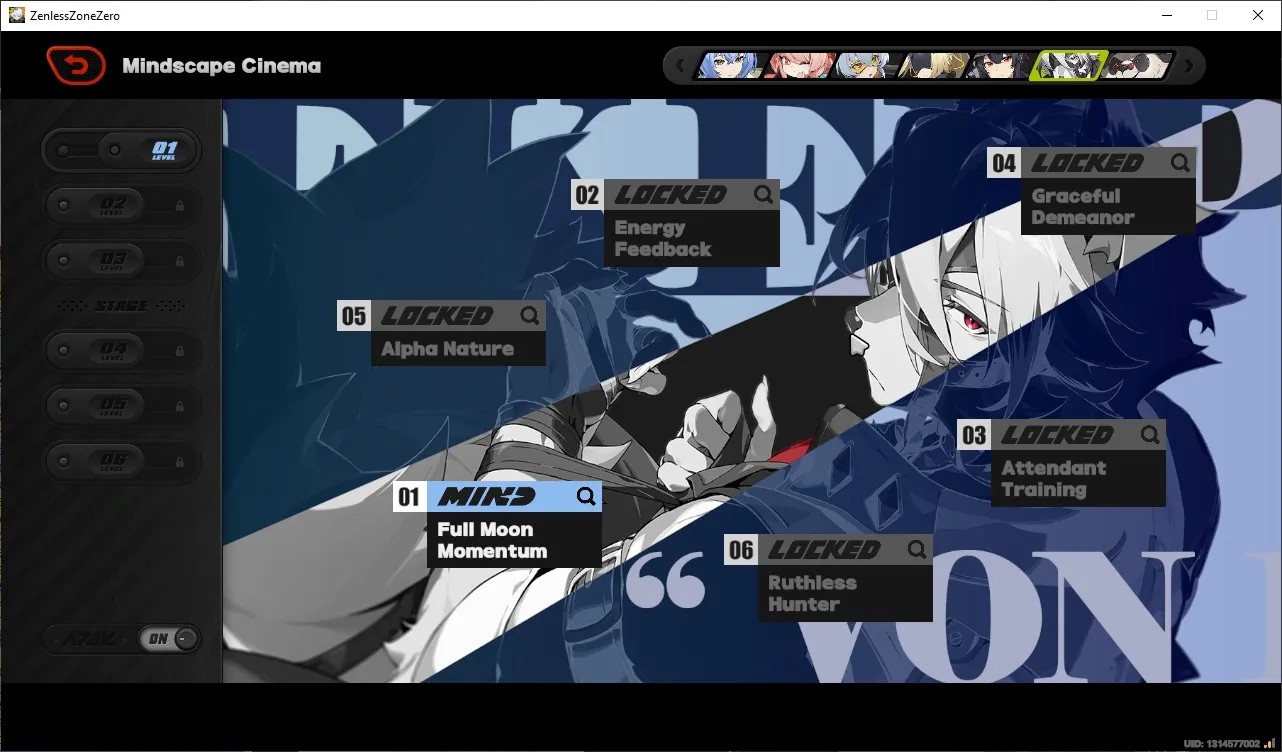The height and width of the screenshot is (752, 1282).
Task: Click the red back arrow button
Action: pos(76,66)
